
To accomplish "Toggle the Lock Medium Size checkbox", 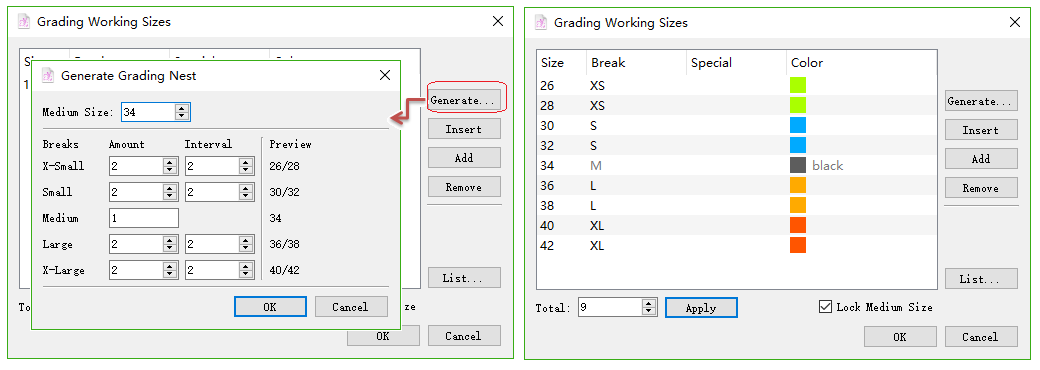I will (x=825, y=307).
